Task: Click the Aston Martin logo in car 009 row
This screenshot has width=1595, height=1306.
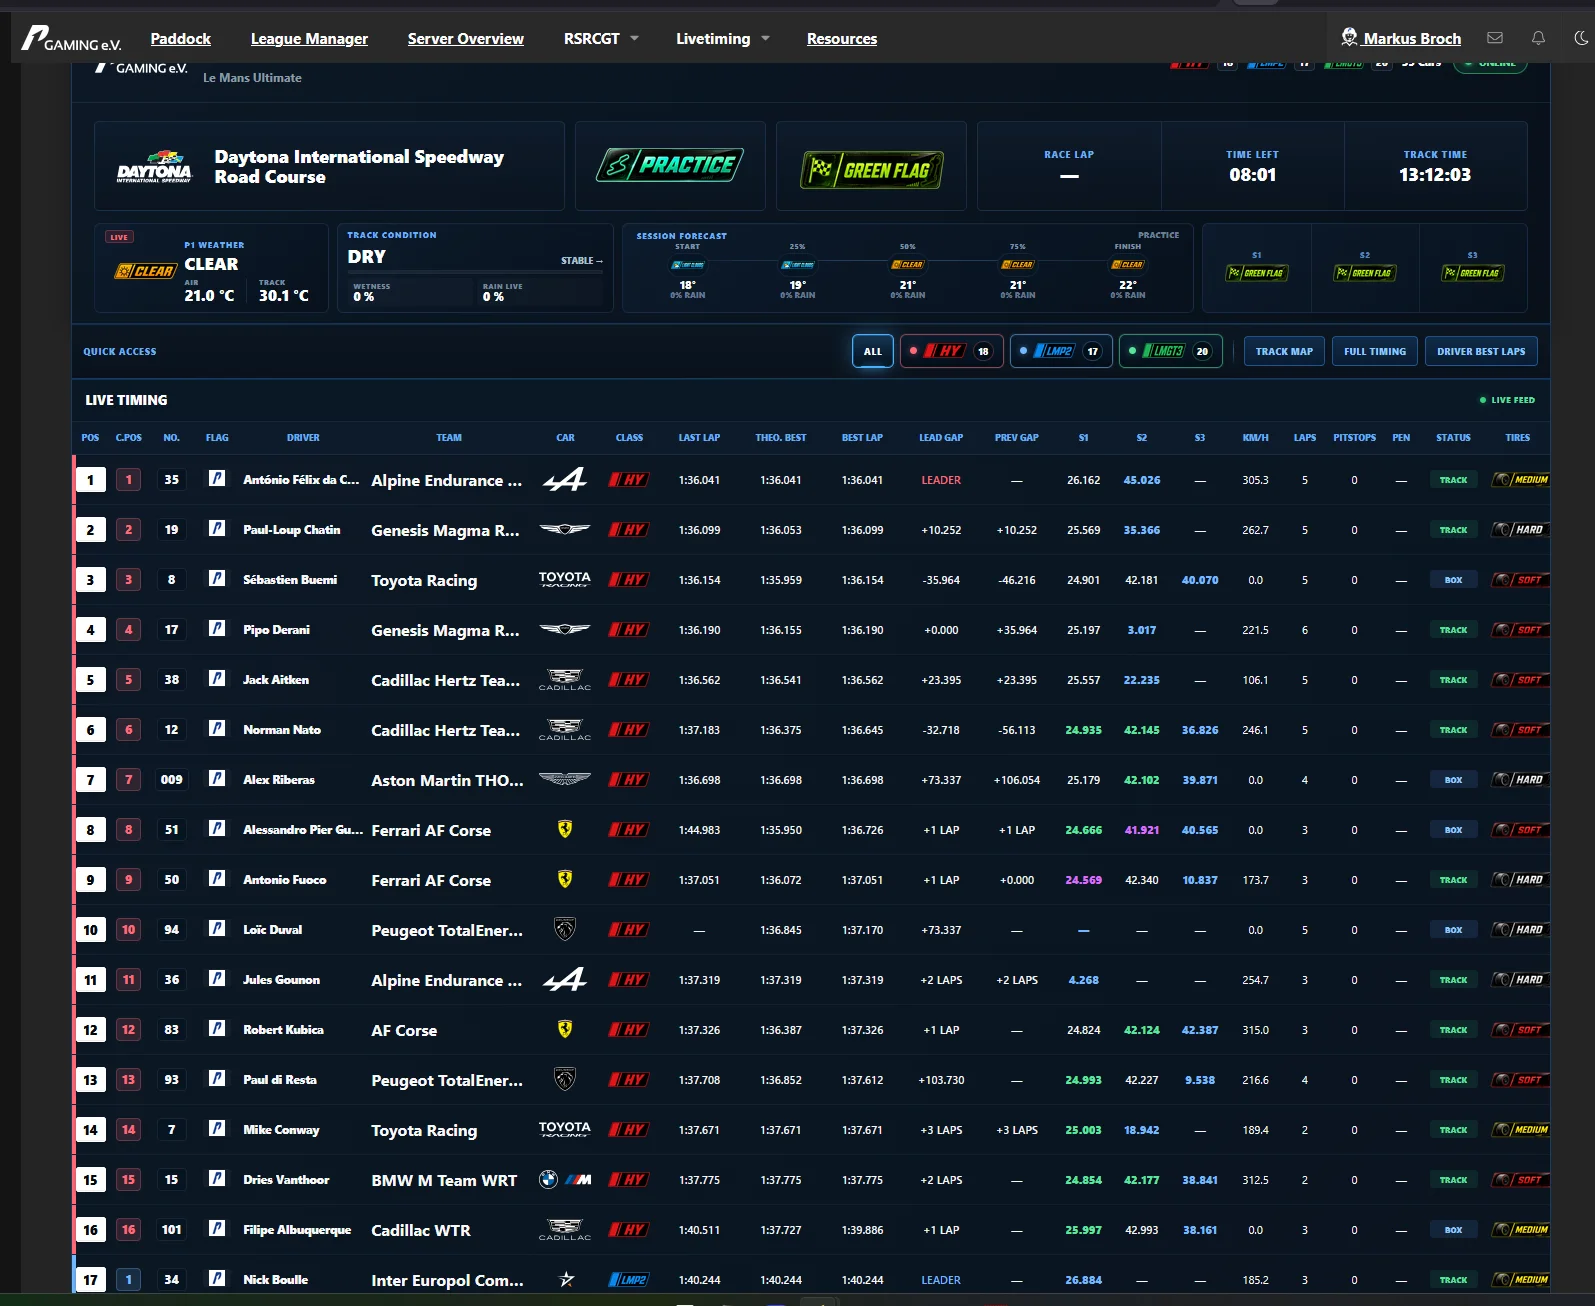Action: (x=565, y=779)
